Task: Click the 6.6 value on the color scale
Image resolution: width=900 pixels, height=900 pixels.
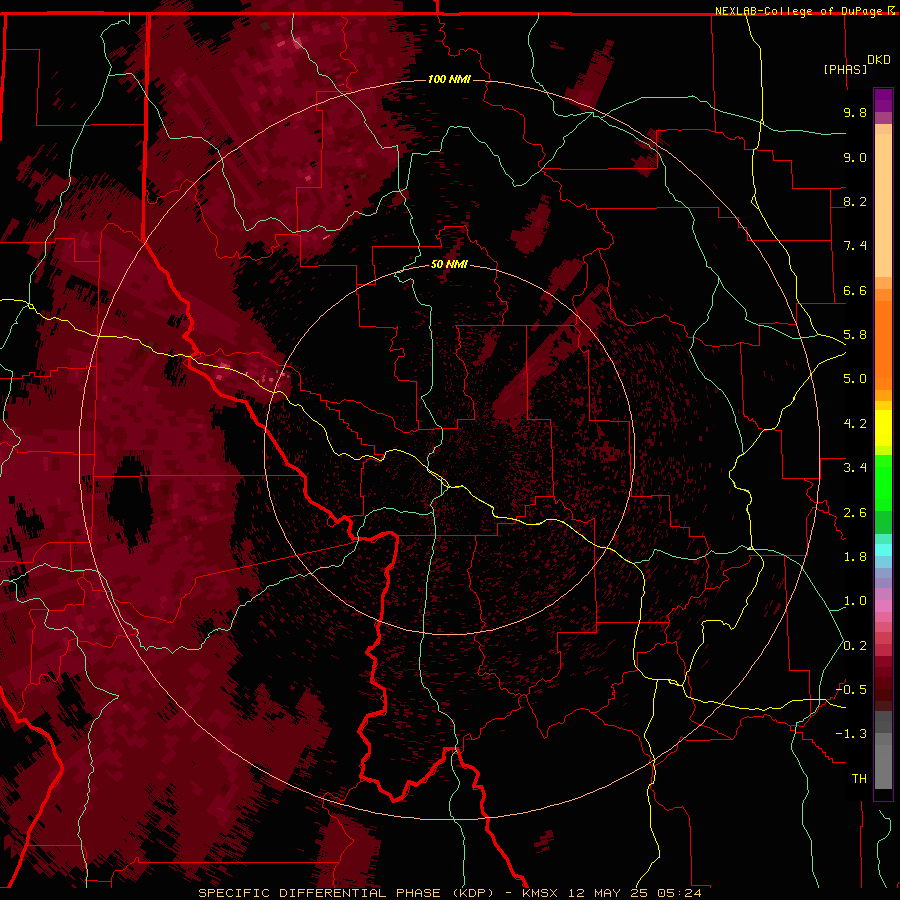Action: coord(855,290)
